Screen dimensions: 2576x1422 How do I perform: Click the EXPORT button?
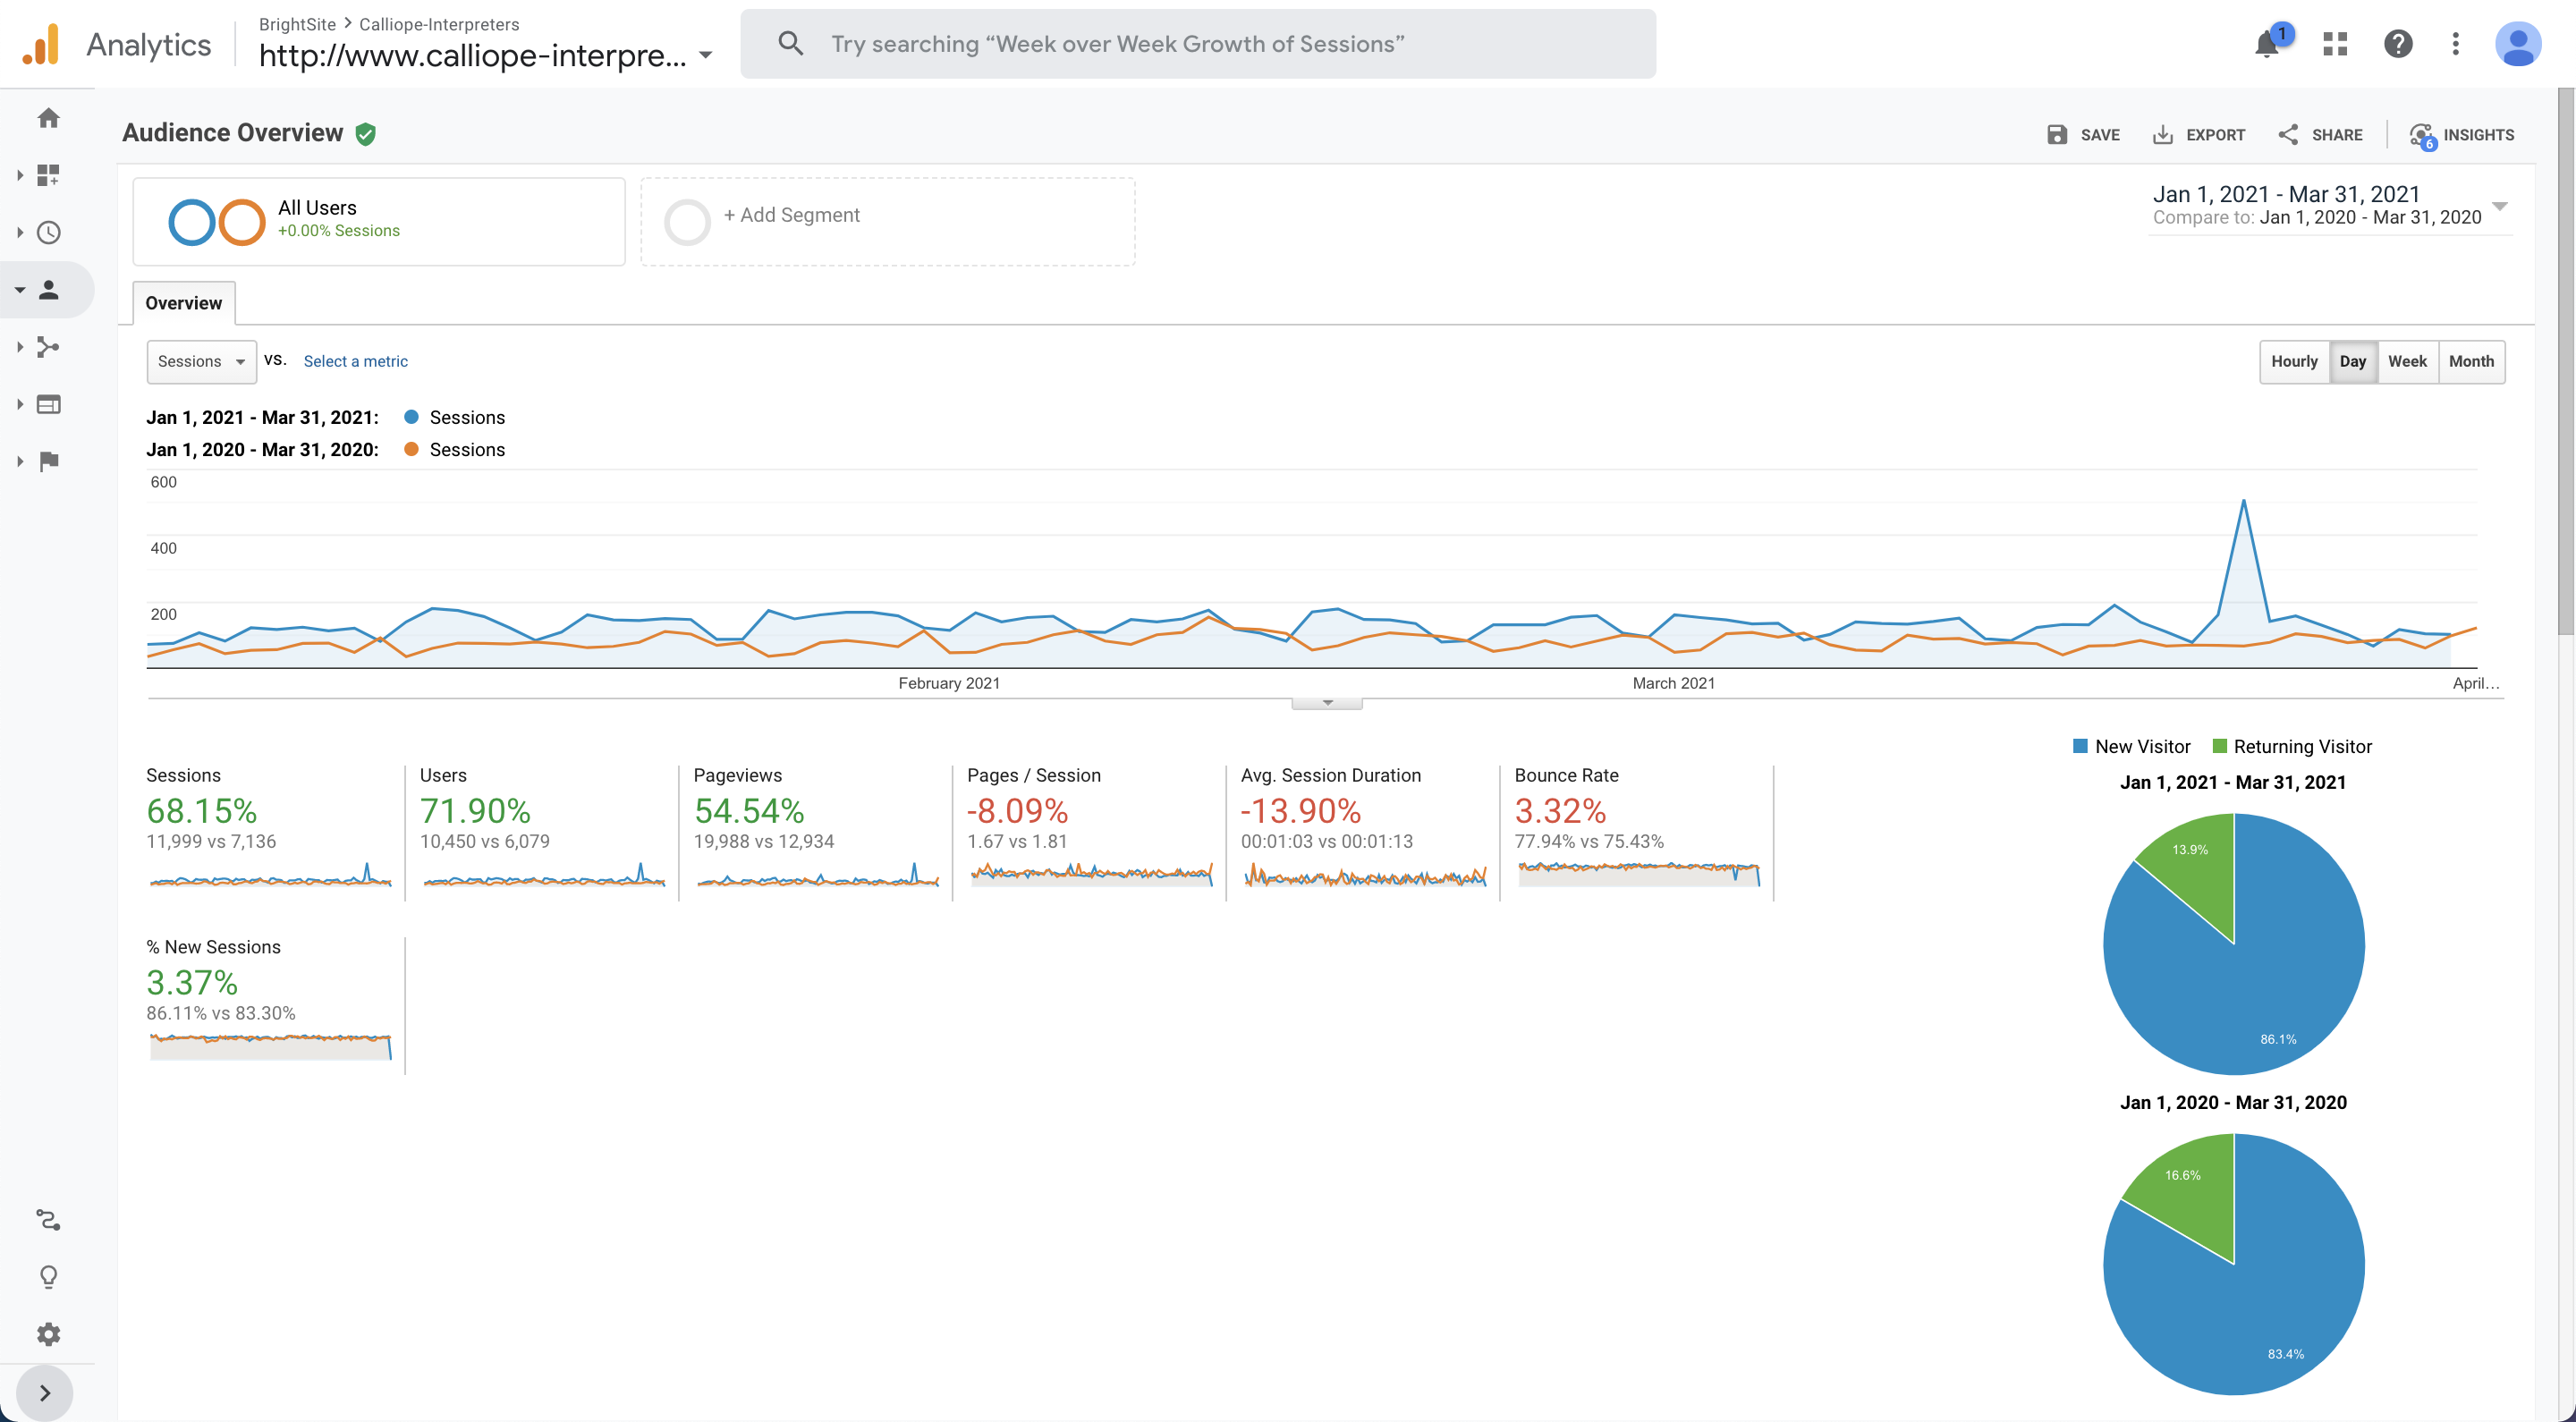[x=2198, y=134]
